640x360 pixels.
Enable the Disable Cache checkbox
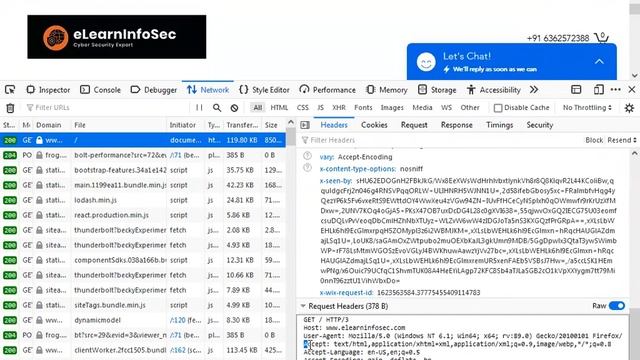(498, 108)
